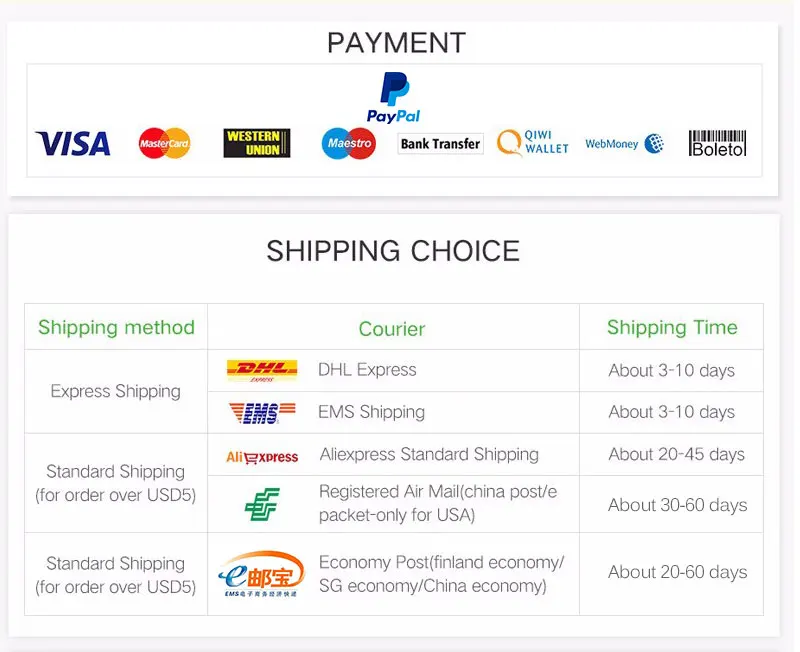Click the QIWI Wallet logo
Image resolution: width=800 pixels, height=652 pixels.
click(533, 142)
